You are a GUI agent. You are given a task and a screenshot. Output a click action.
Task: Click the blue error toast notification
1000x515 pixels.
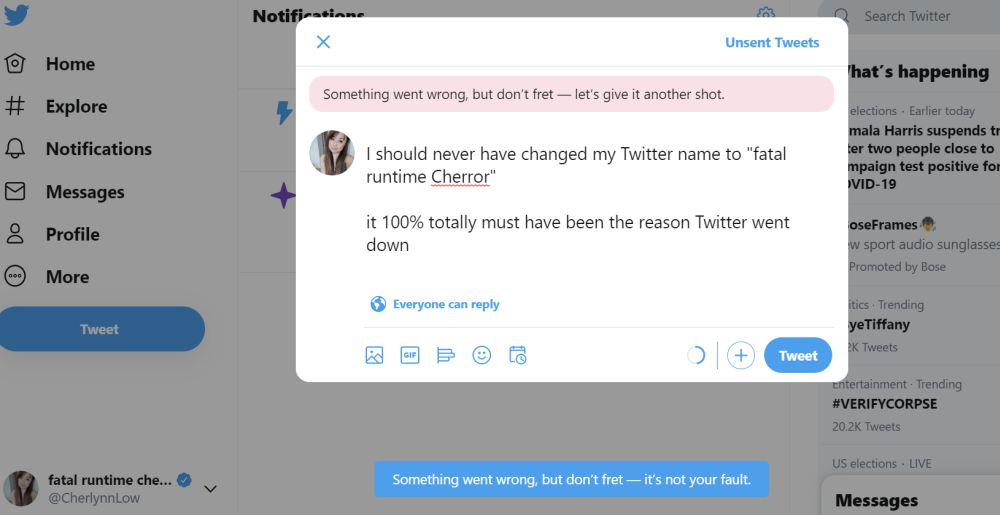[571, 479]
